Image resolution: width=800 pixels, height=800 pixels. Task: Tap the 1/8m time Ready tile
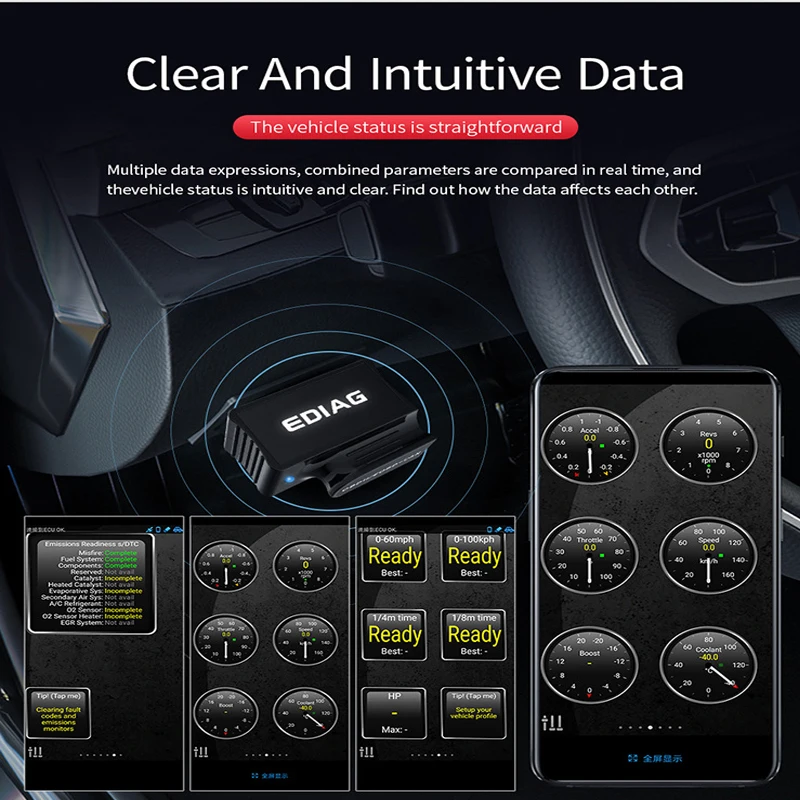tap(474, 635)
